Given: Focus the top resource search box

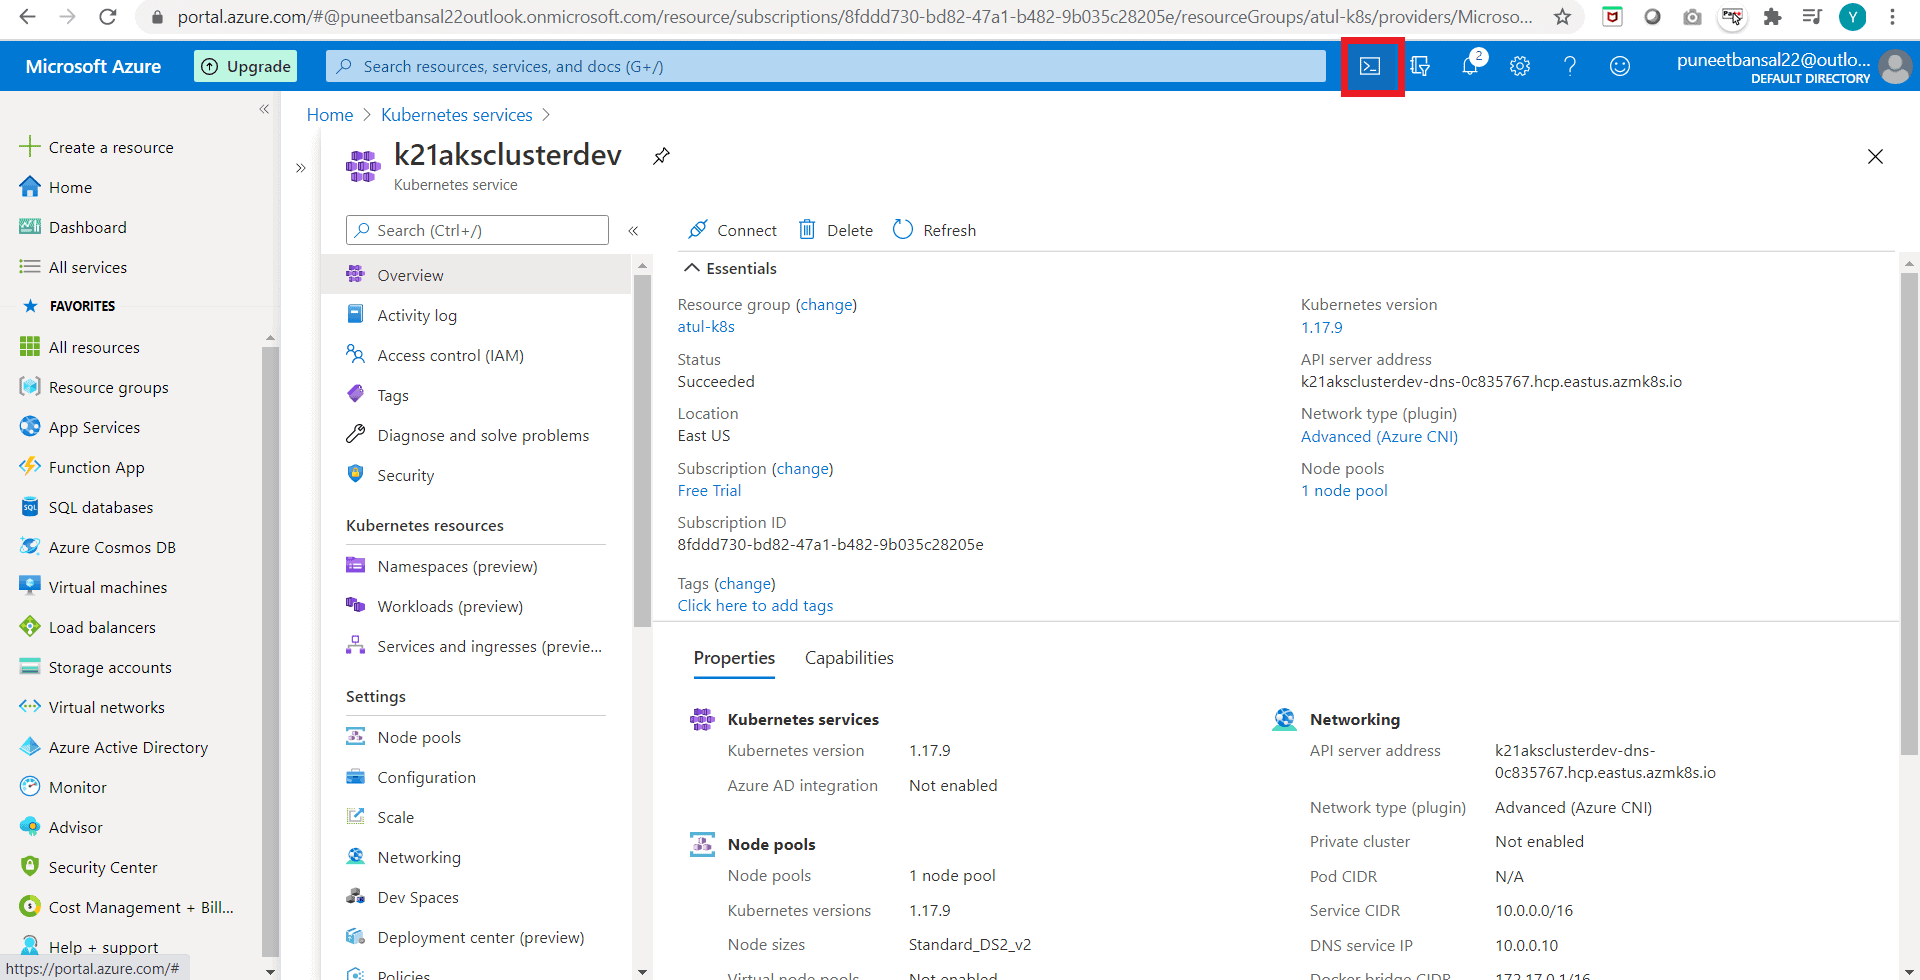Looking at the screenshot, I should pos(825,66).
